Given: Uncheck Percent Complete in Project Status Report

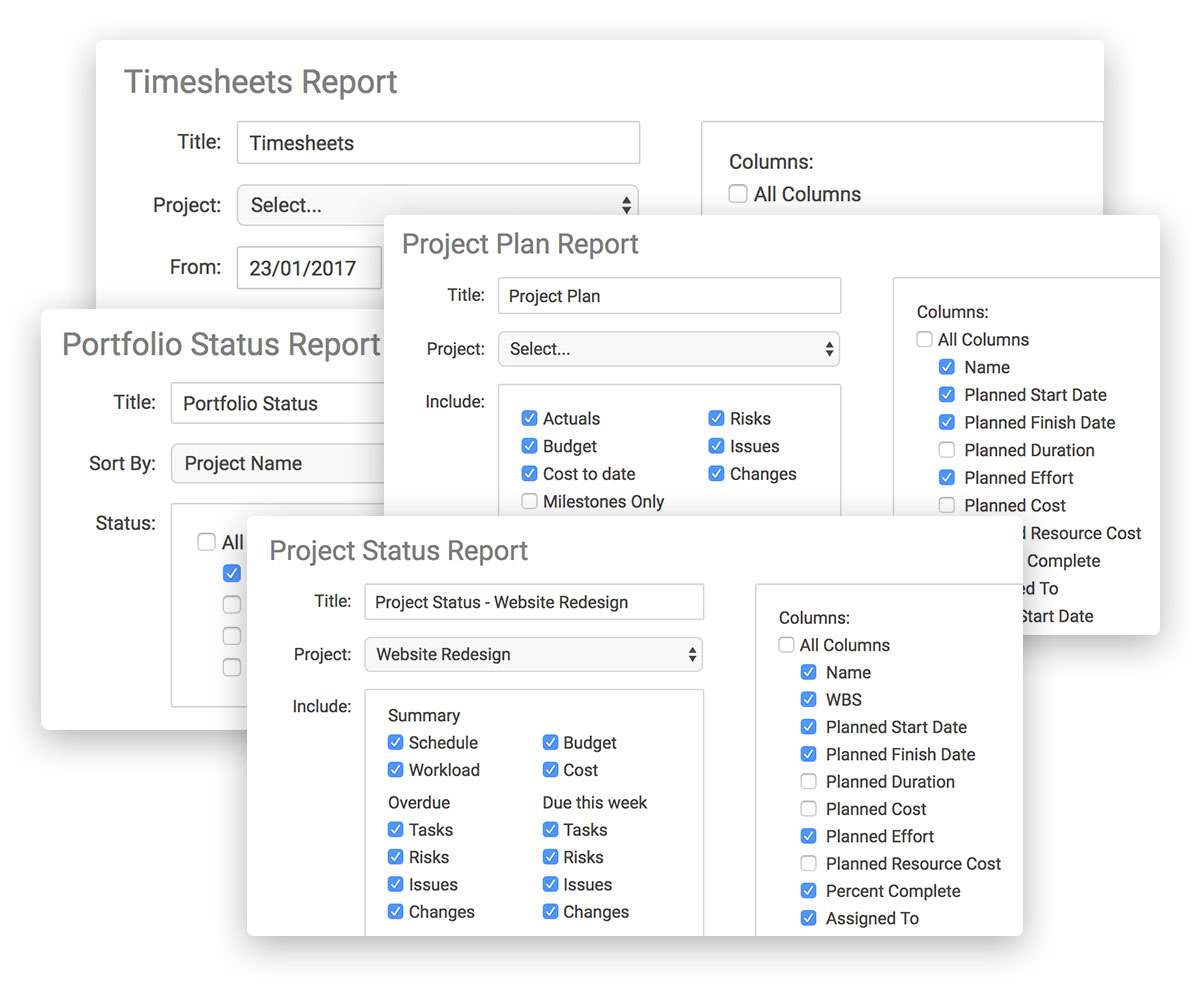Looking at the screenshot, I should 809,891.
